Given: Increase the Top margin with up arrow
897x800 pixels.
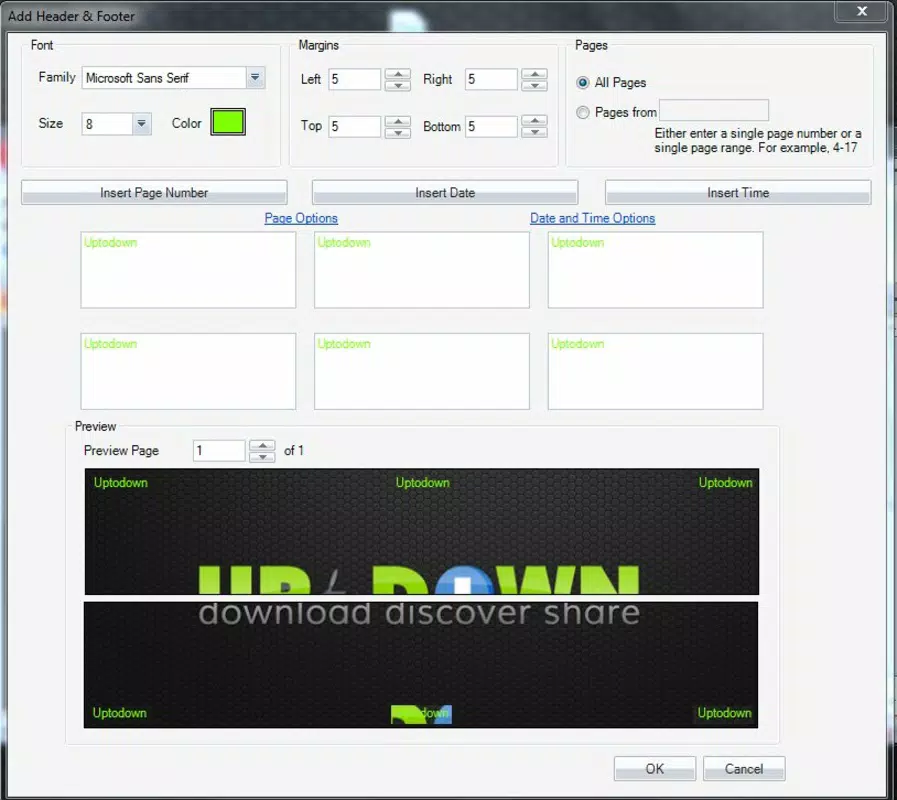Looking at the screenshot, I should [398, 121].
